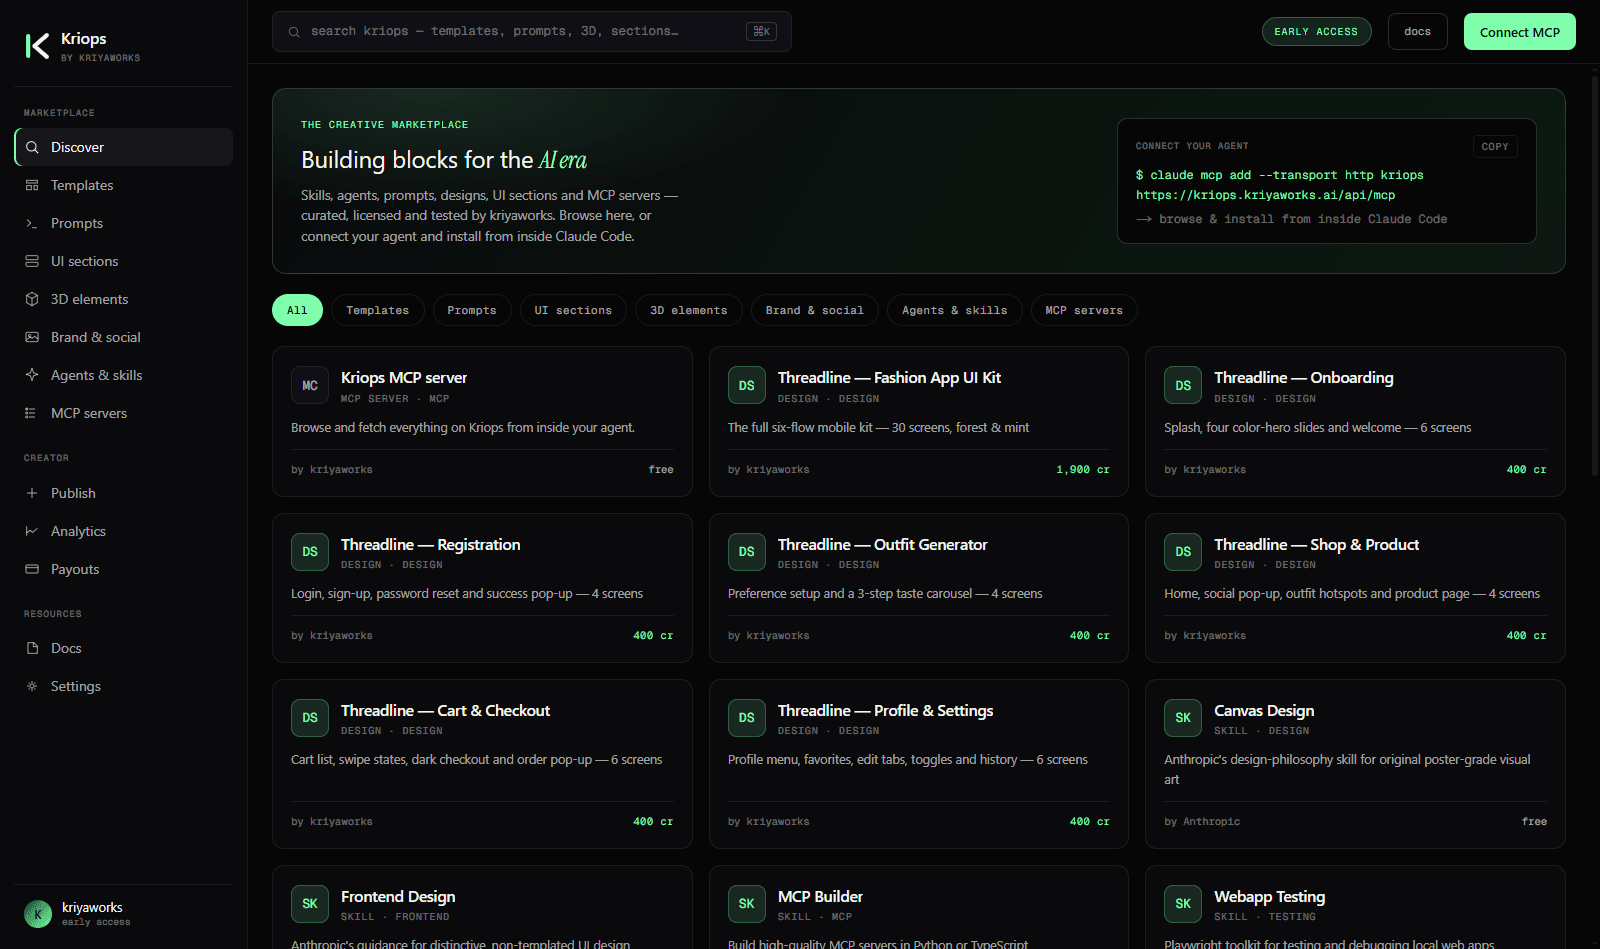Image resolution: width=1600 pixels, height=949 pixels.
Task: Click the Publish plus icon
Action: click(x=32, y=493)
